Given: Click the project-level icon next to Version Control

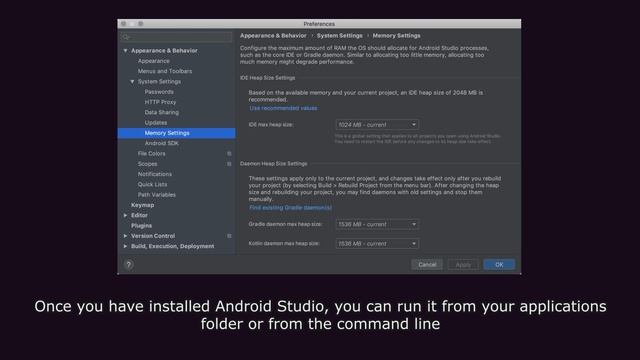Looking at the screenshot, I should (x=229, y=236).
